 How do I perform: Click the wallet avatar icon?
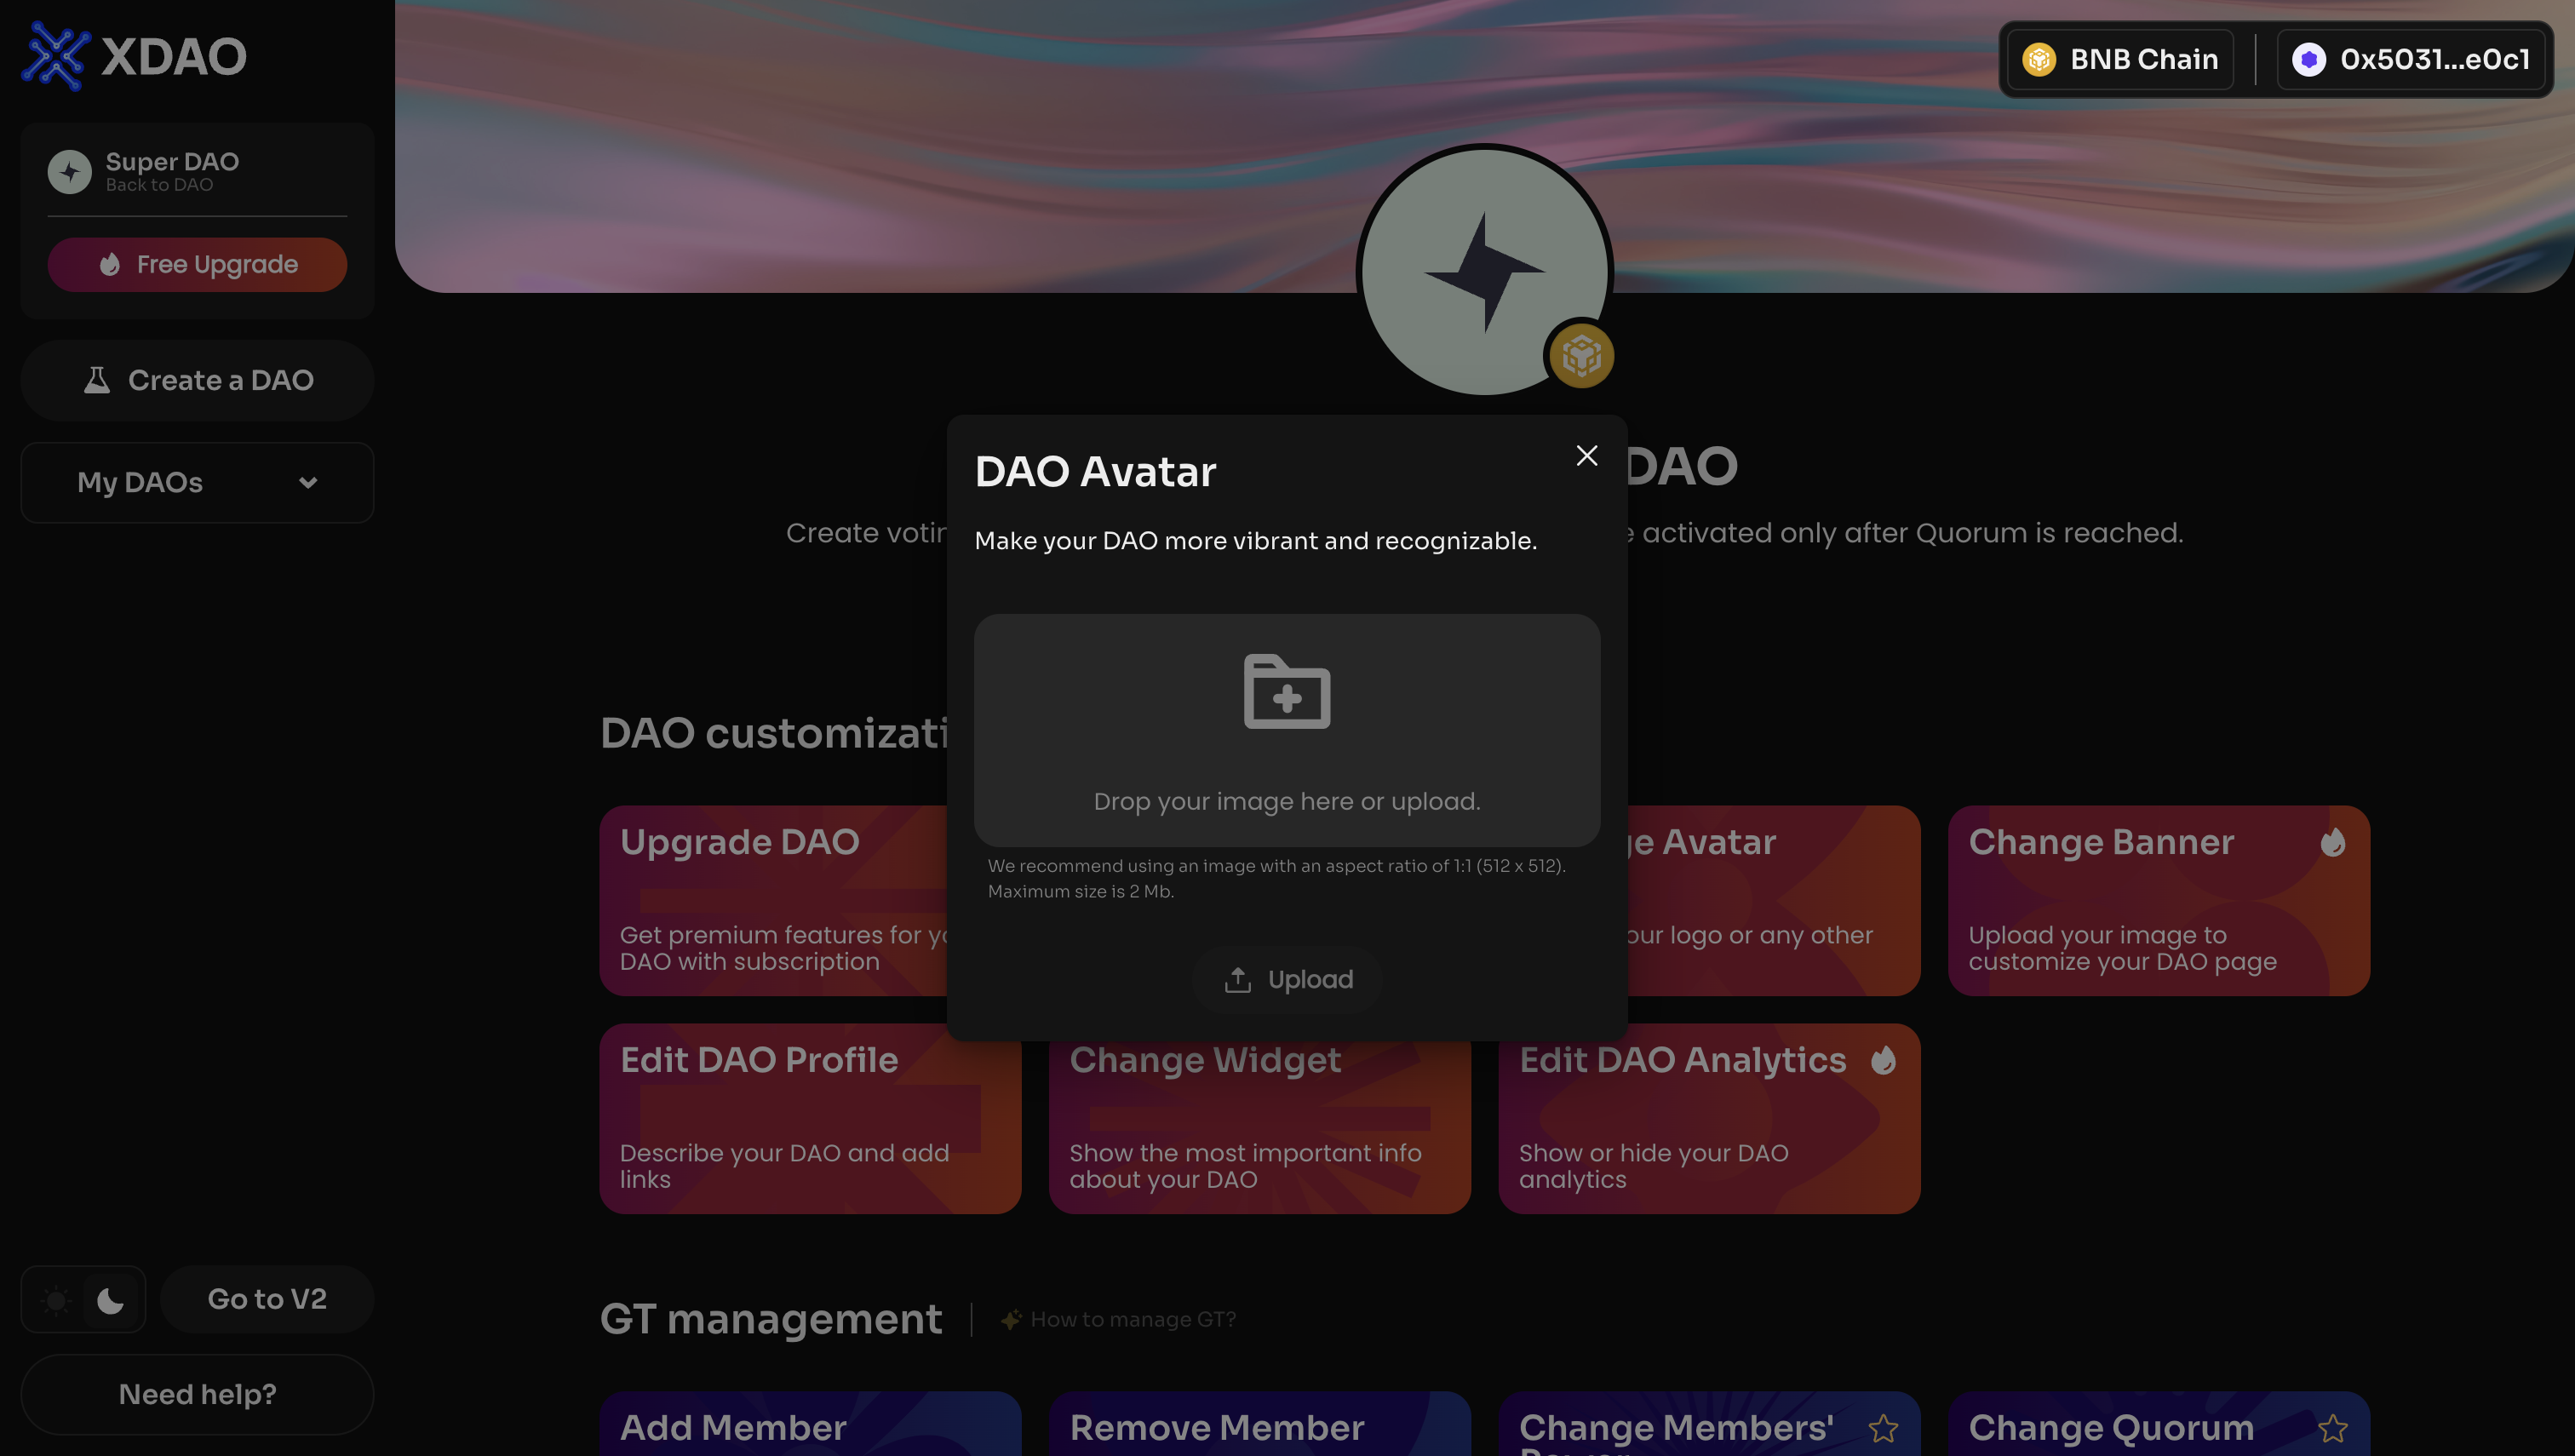(2309, 59)
